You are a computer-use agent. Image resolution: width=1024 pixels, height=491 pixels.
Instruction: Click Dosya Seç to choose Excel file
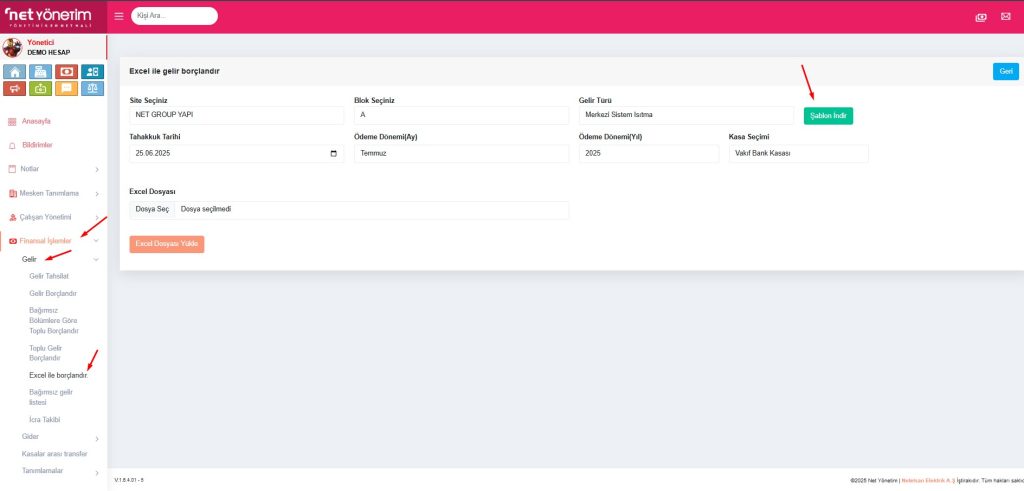(x=152, y=210)
